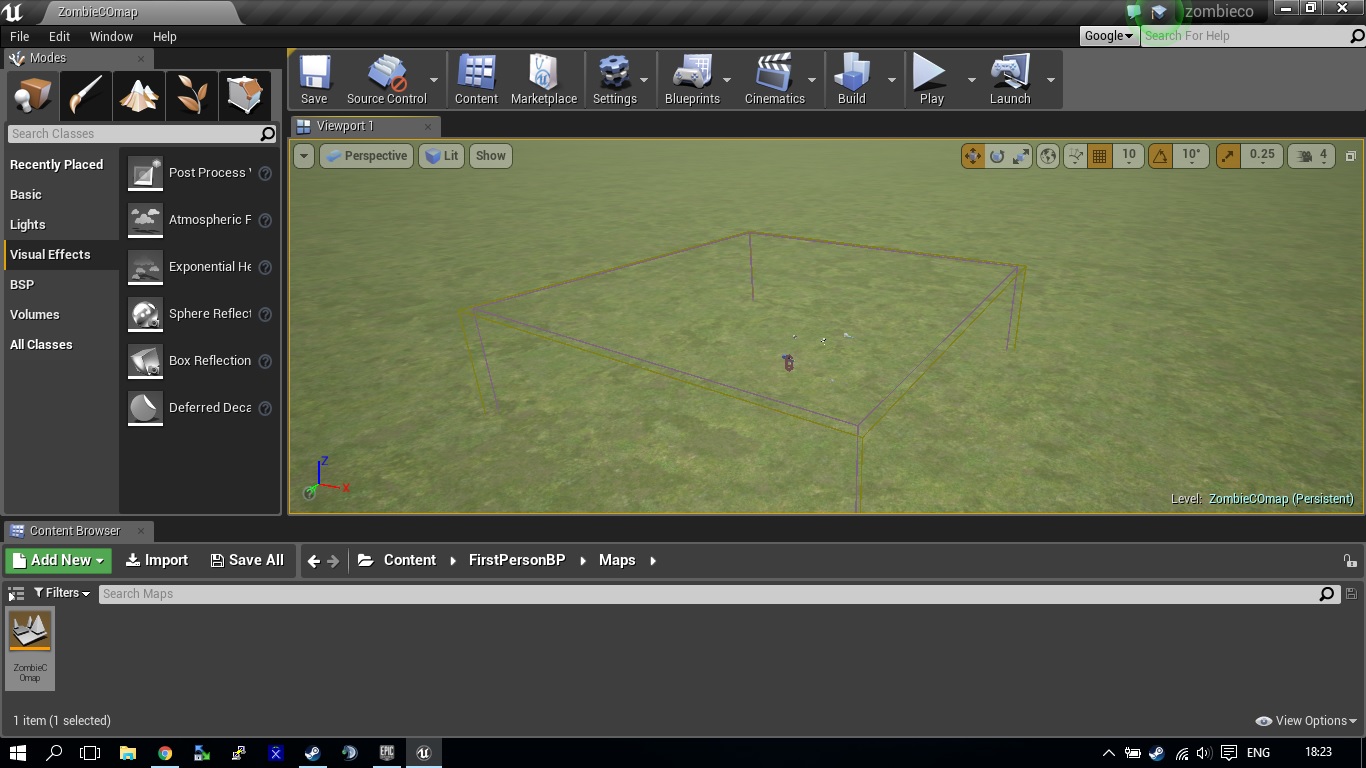Click the Add New button

58,561
